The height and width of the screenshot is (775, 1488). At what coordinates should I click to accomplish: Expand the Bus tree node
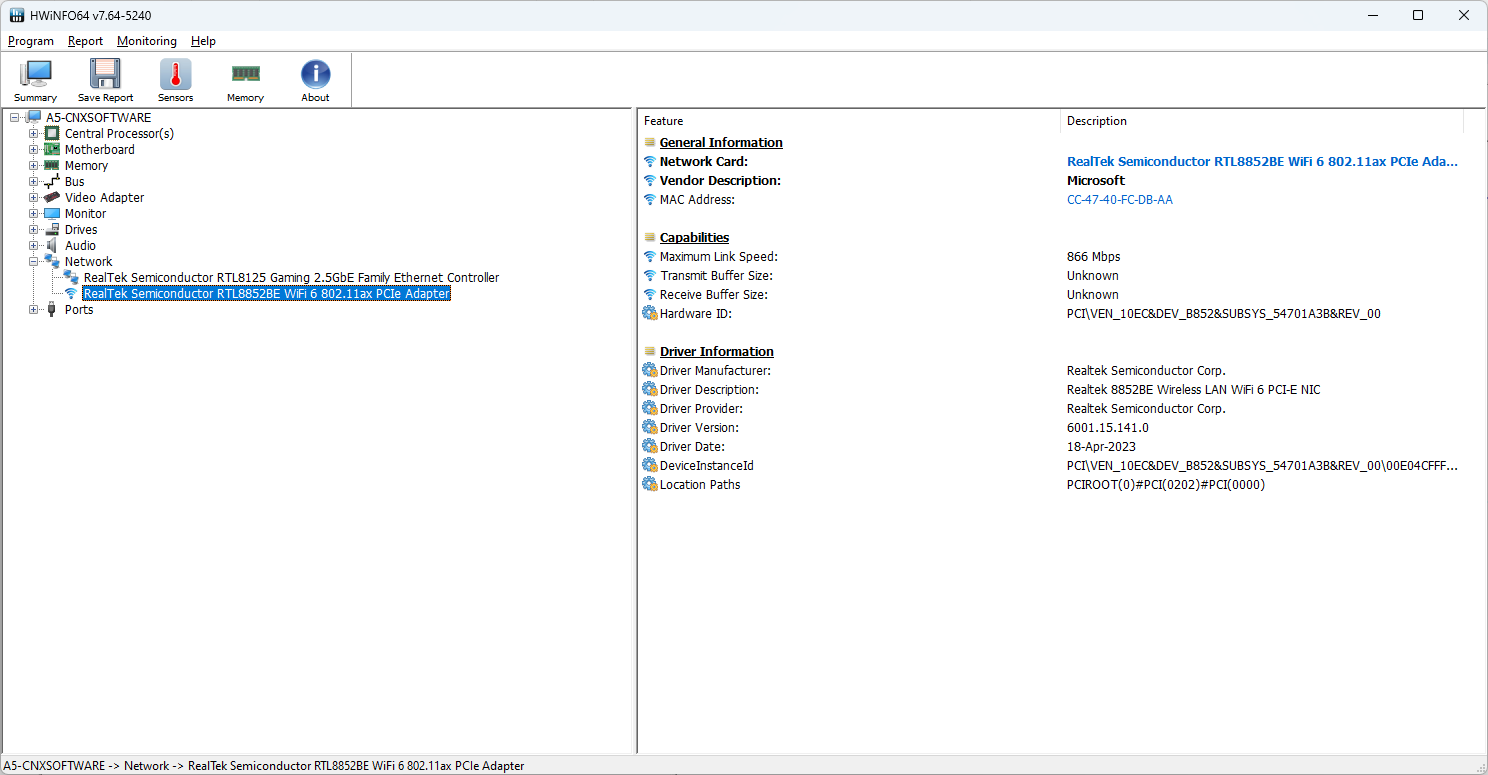click(34, 182)
